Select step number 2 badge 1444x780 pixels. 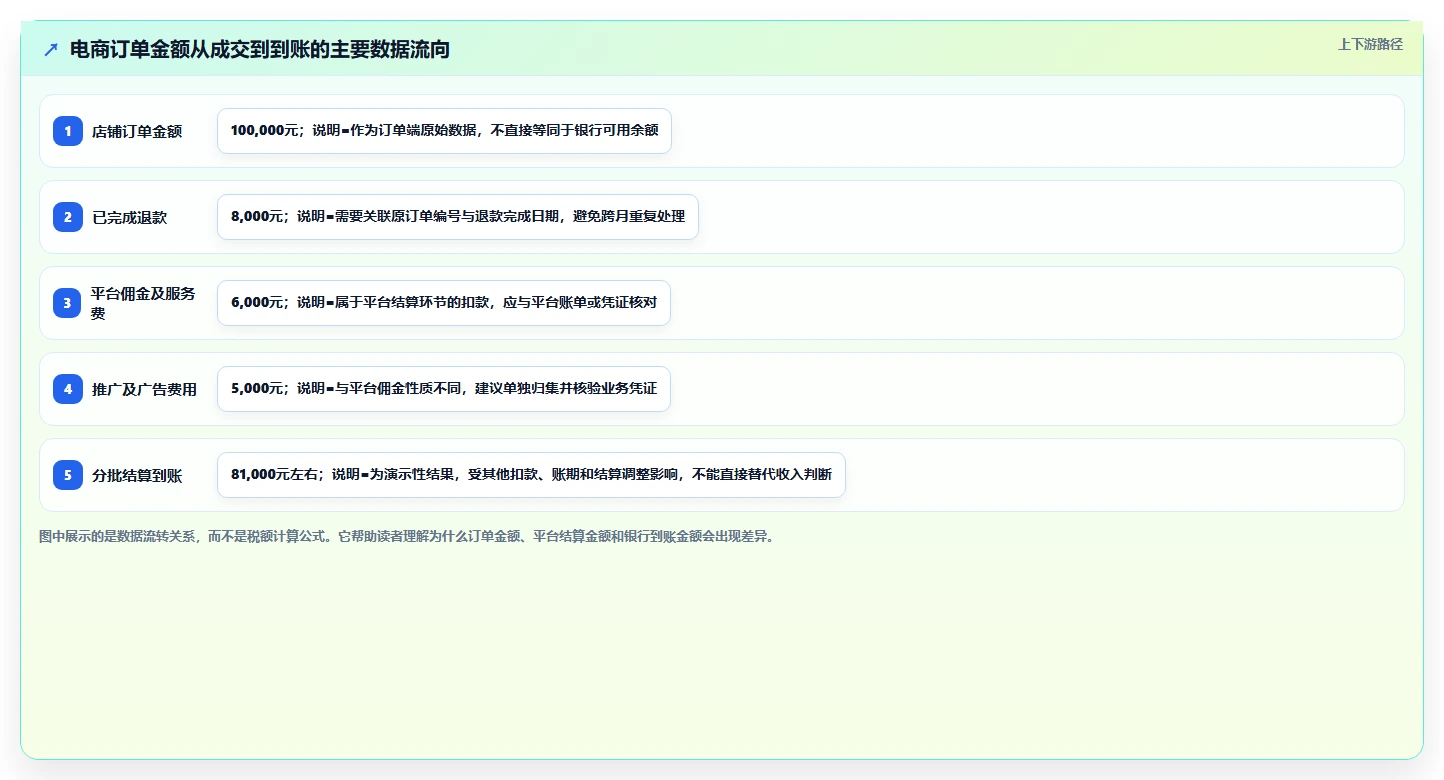point(68,217)
